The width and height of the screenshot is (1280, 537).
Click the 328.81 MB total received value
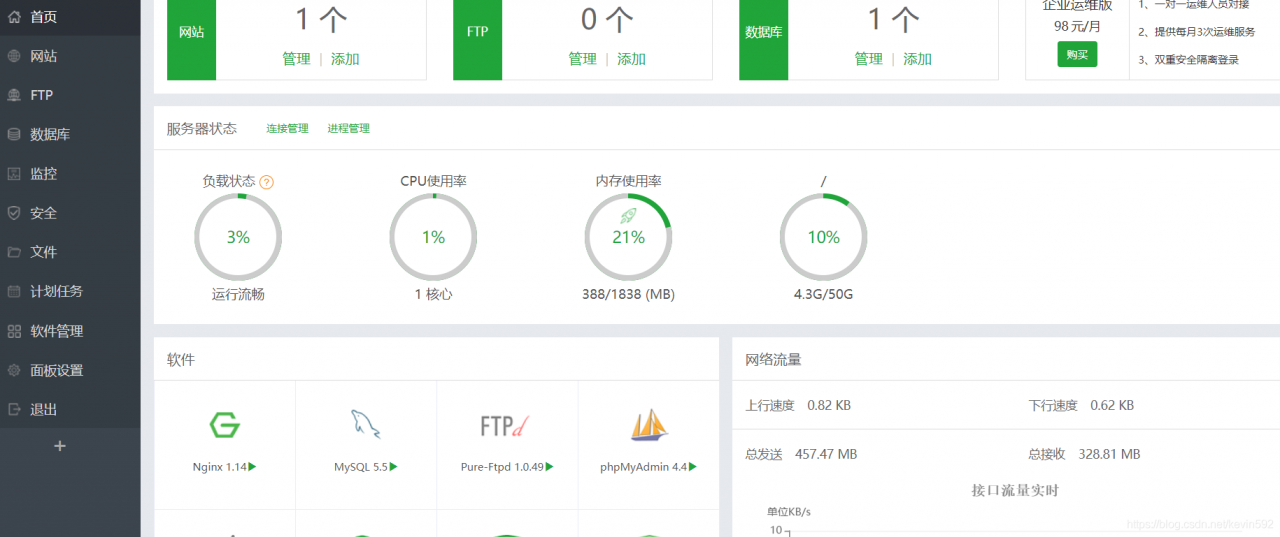coord(1109,454)
